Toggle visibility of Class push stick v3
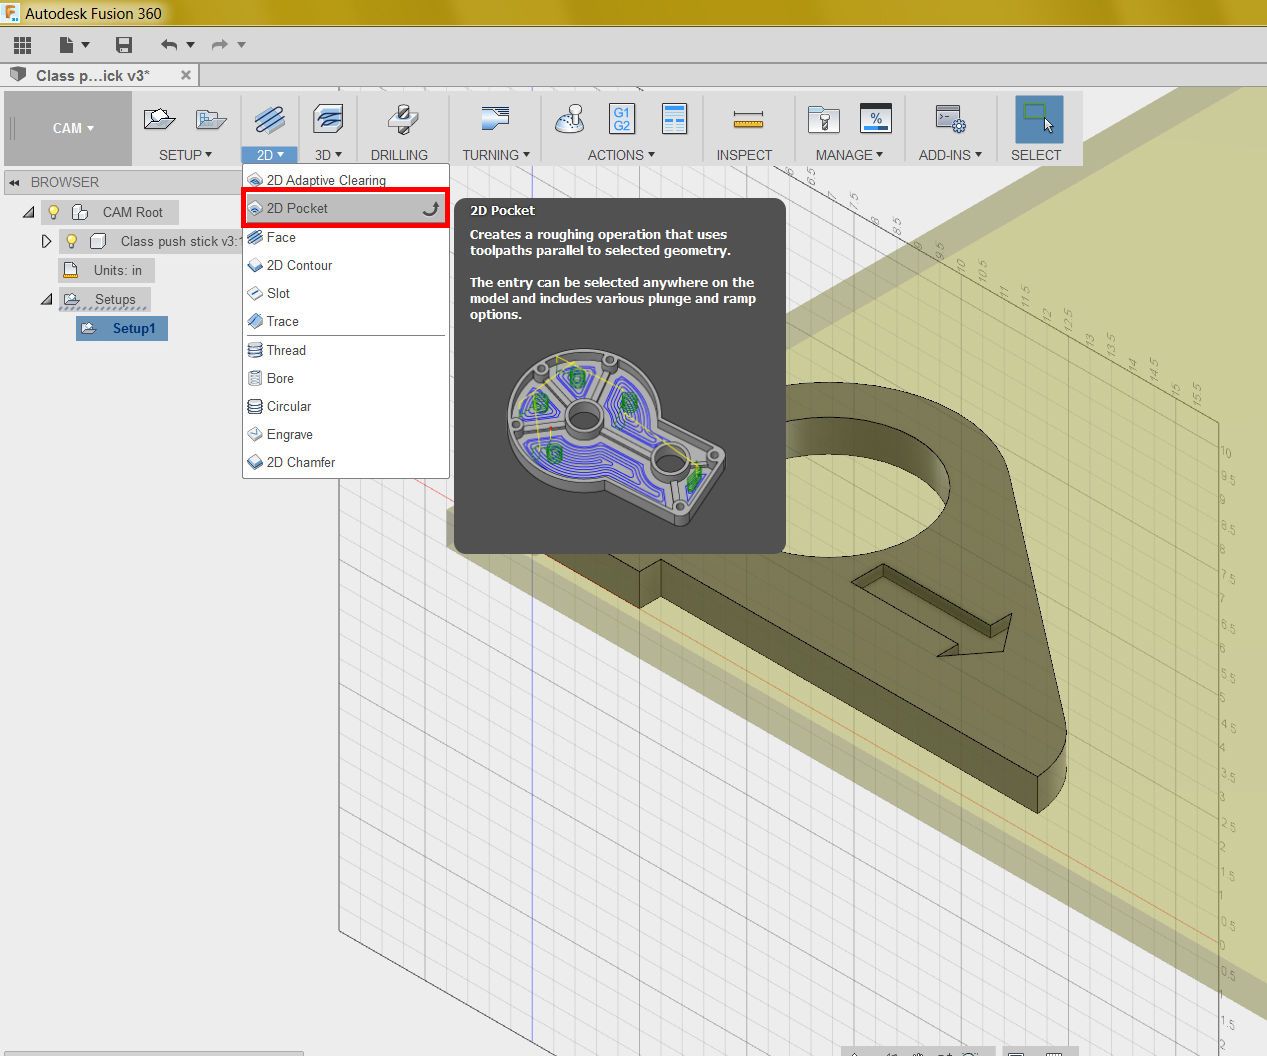The image size is (1267, 1056). pyautogui.click(x=71, y=241)
